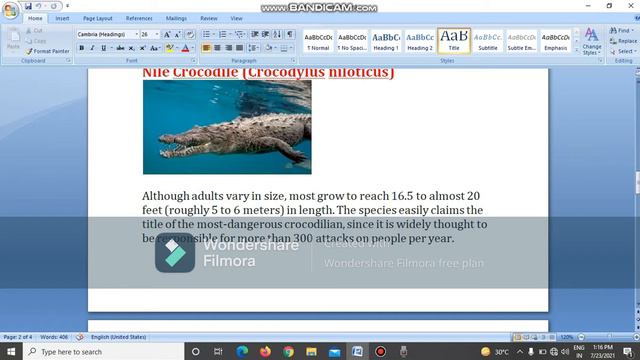Click the Bandicam record taskbar icon
The width and height of the screenshot is (640, 360).
(380, 351)
